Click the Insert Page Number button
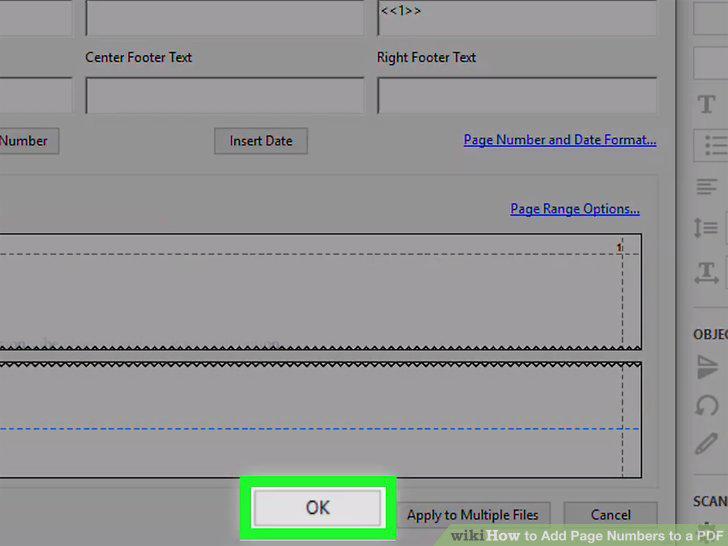 (x=29, y=141)
